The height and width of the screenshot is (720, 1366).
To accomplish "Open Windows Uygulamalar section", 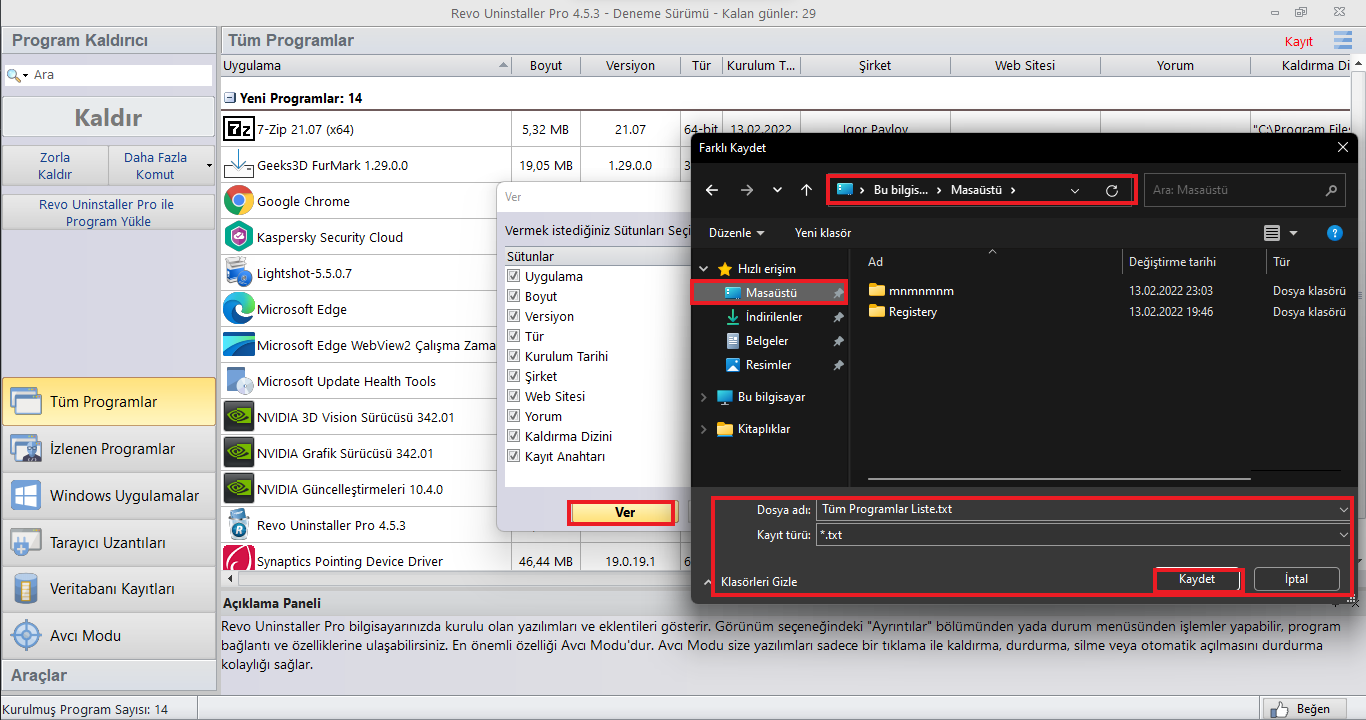I will (x=108, y=496).
